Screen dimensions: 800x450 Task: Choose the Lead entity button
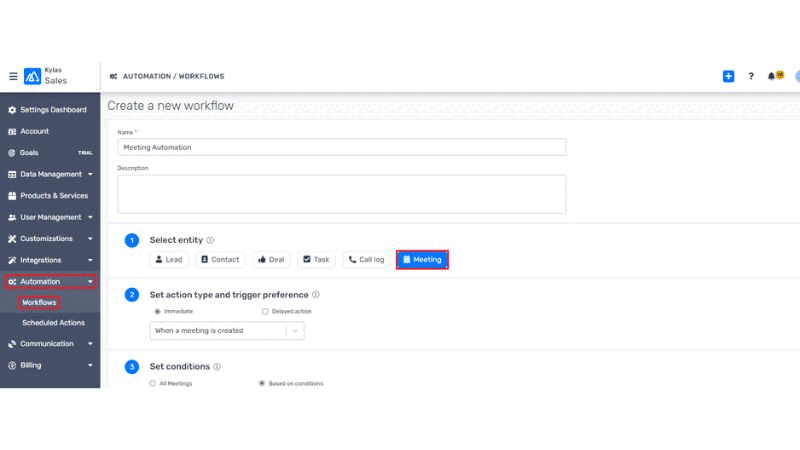(x=169, y=259)
